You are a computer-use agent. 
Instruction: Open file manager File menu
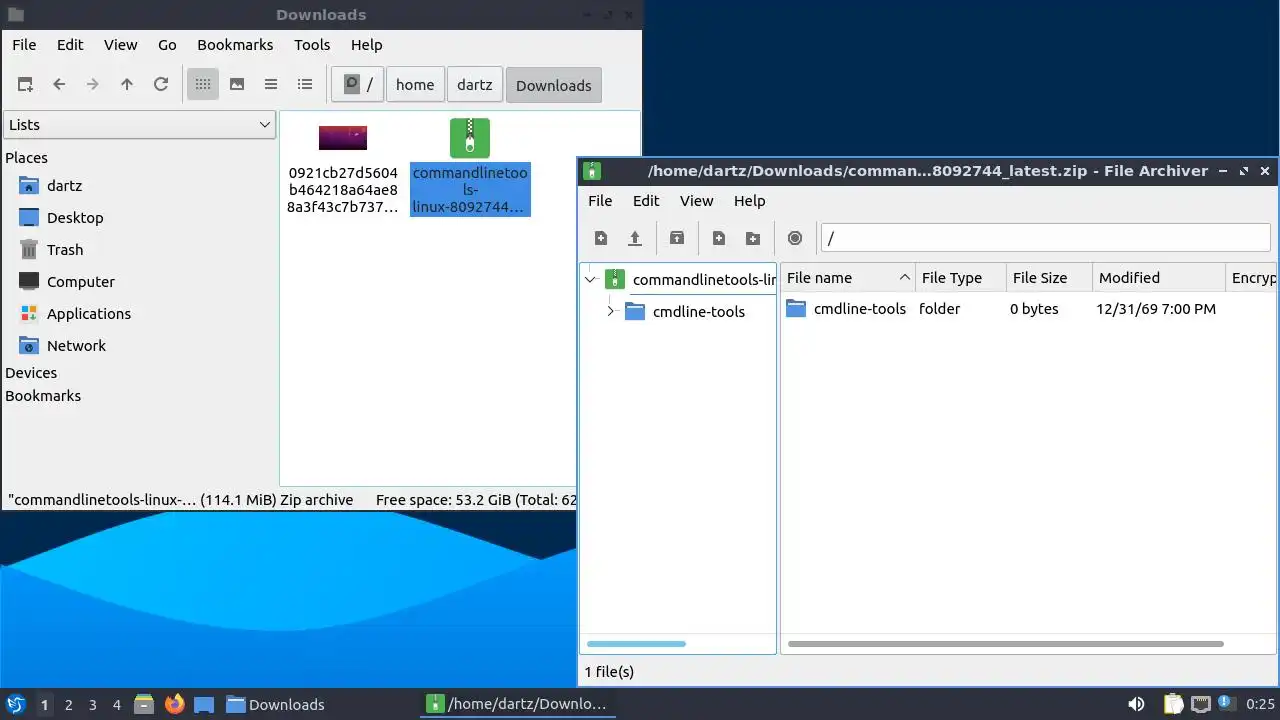click(24, 45)
